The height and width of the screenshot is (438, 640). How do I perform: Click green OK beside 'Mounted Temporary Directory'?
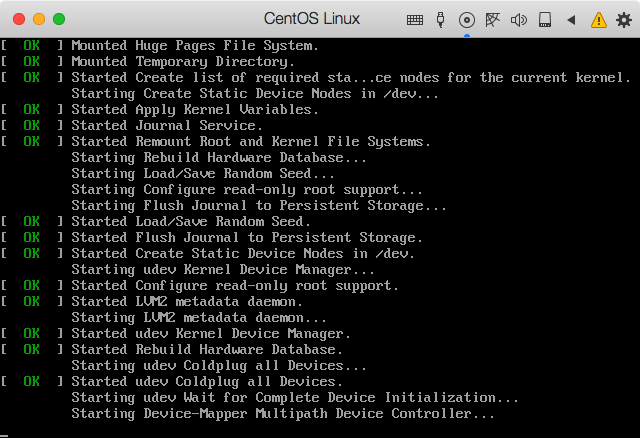click(x=31, y=62)
